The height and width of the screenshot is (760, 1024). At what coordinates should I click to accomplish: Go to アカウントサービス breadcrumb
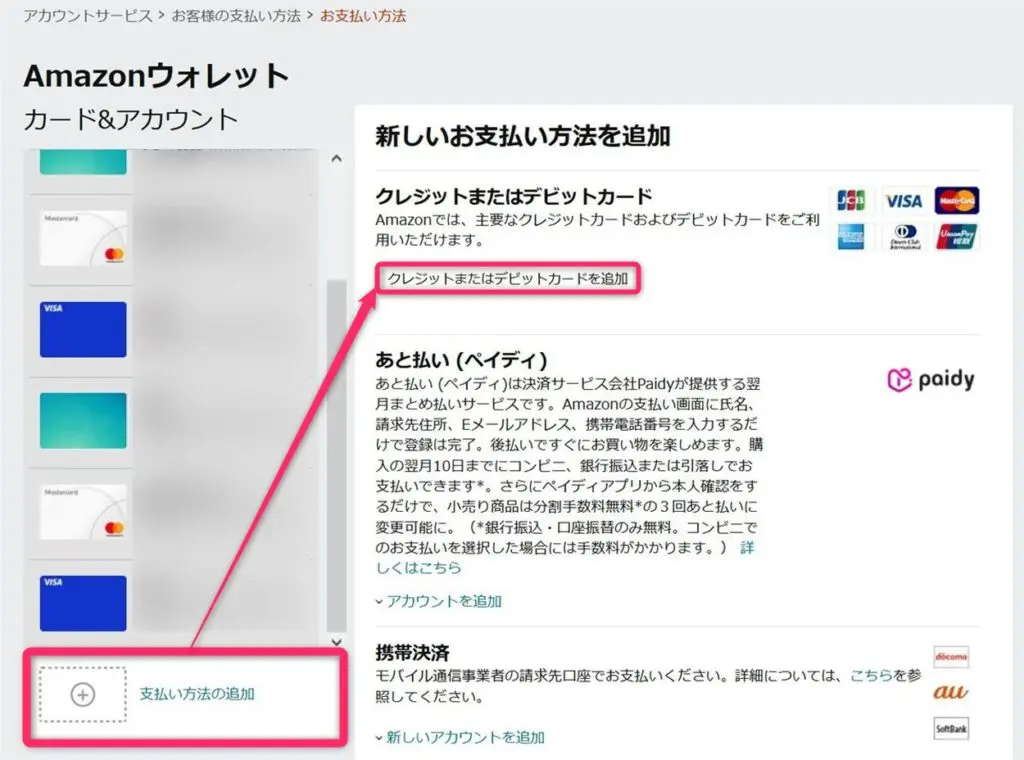point(88,16)
